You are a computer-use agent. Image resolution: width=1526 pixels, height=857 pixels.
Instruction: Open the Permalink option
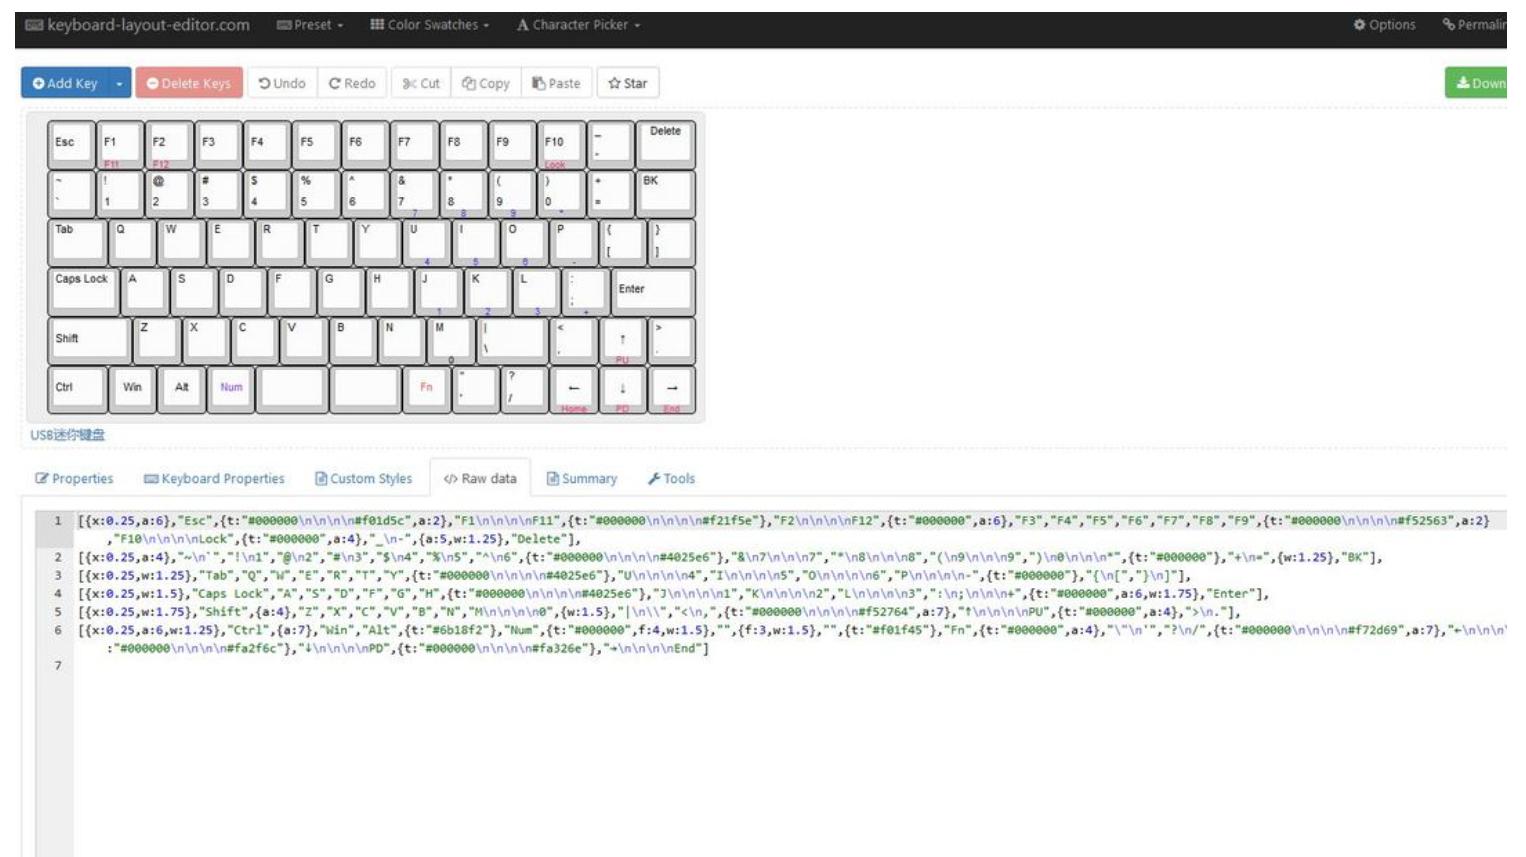tap(1474, 25)
